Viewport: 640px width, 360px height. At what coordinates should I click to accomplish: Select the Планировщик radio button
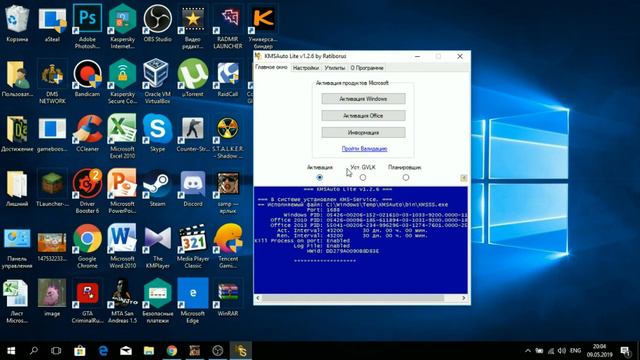point(406,178)
